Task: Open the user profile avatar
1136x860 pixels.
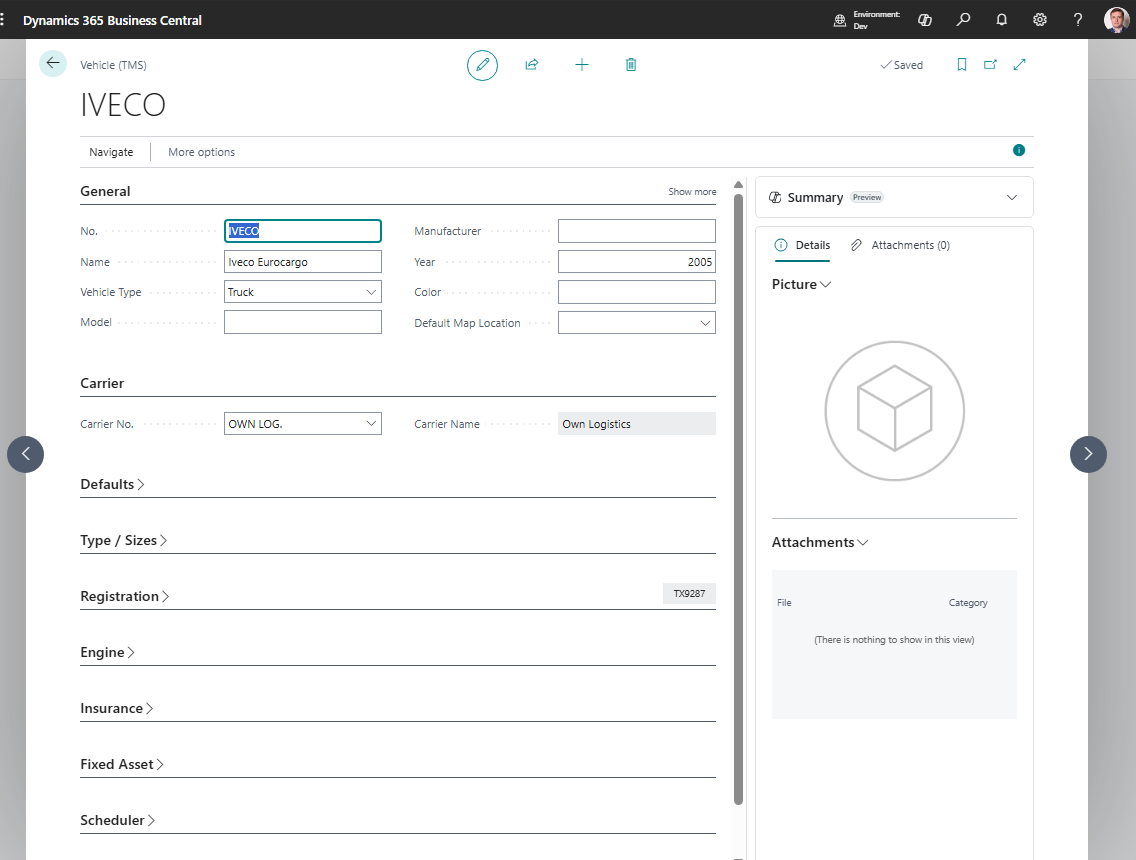Action: 1116,20
